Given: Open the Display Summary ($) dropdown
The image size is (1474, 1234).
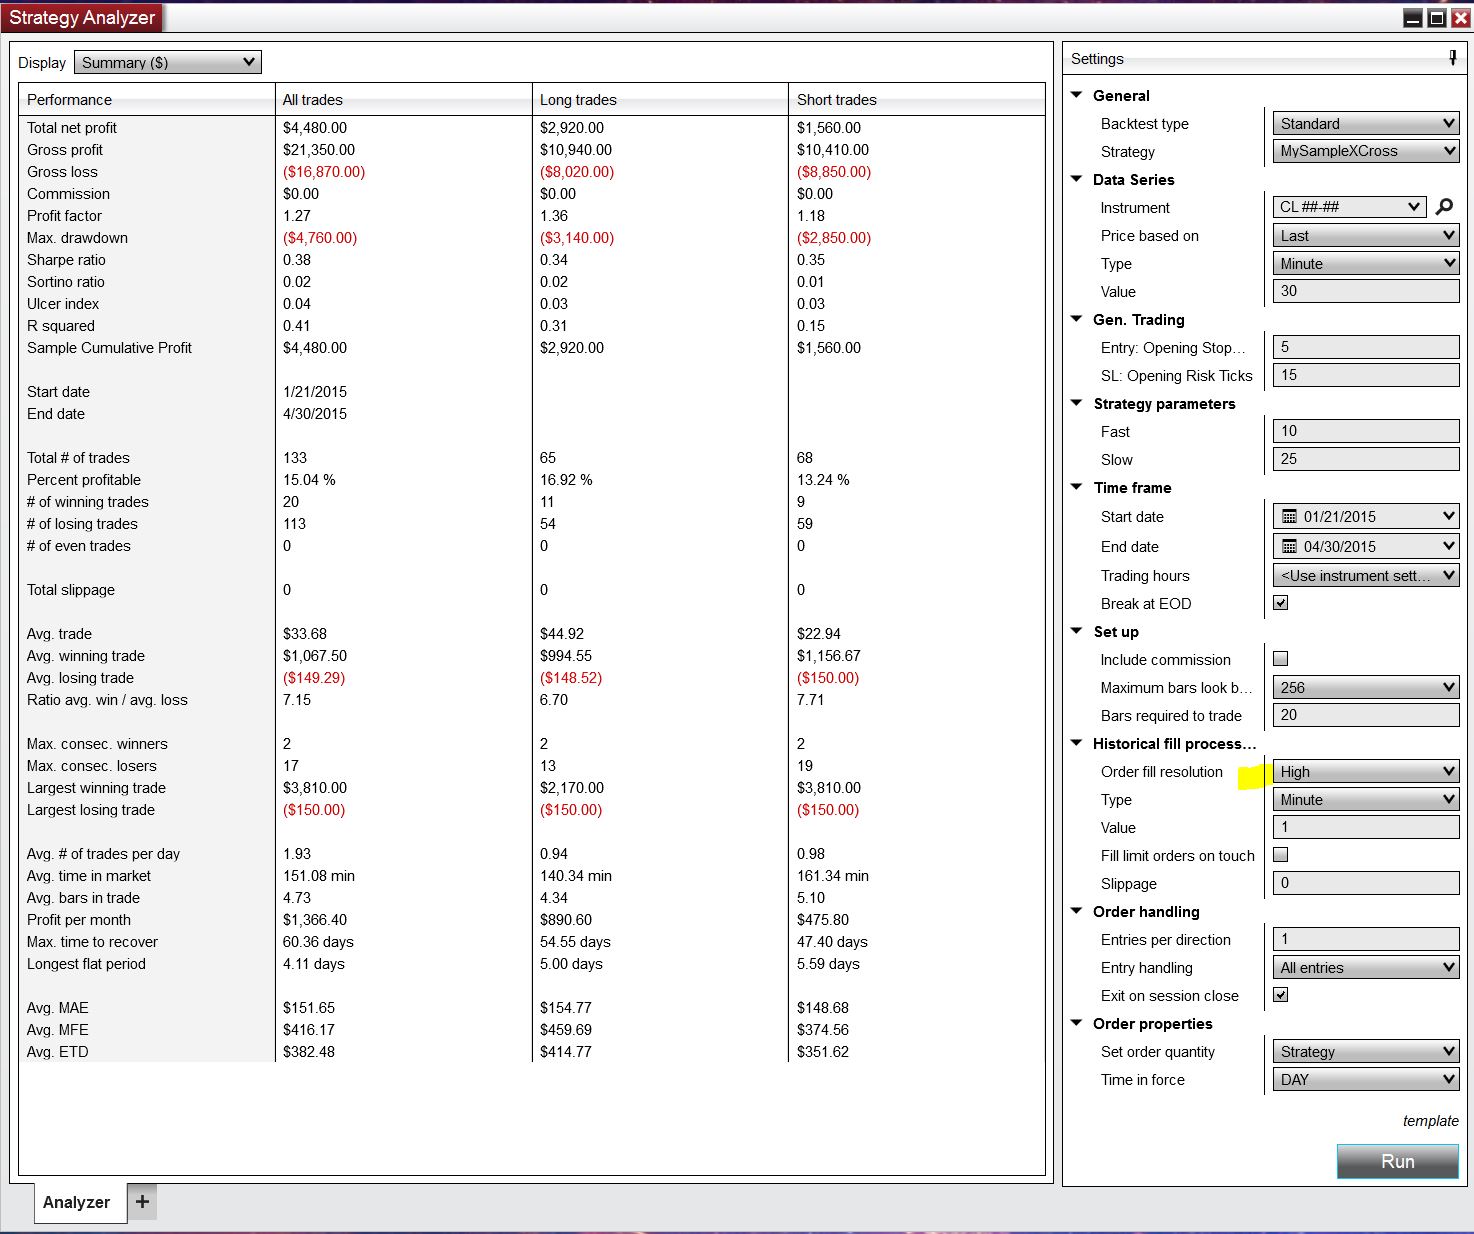Looking at the screenshot, I should point(168,63).
